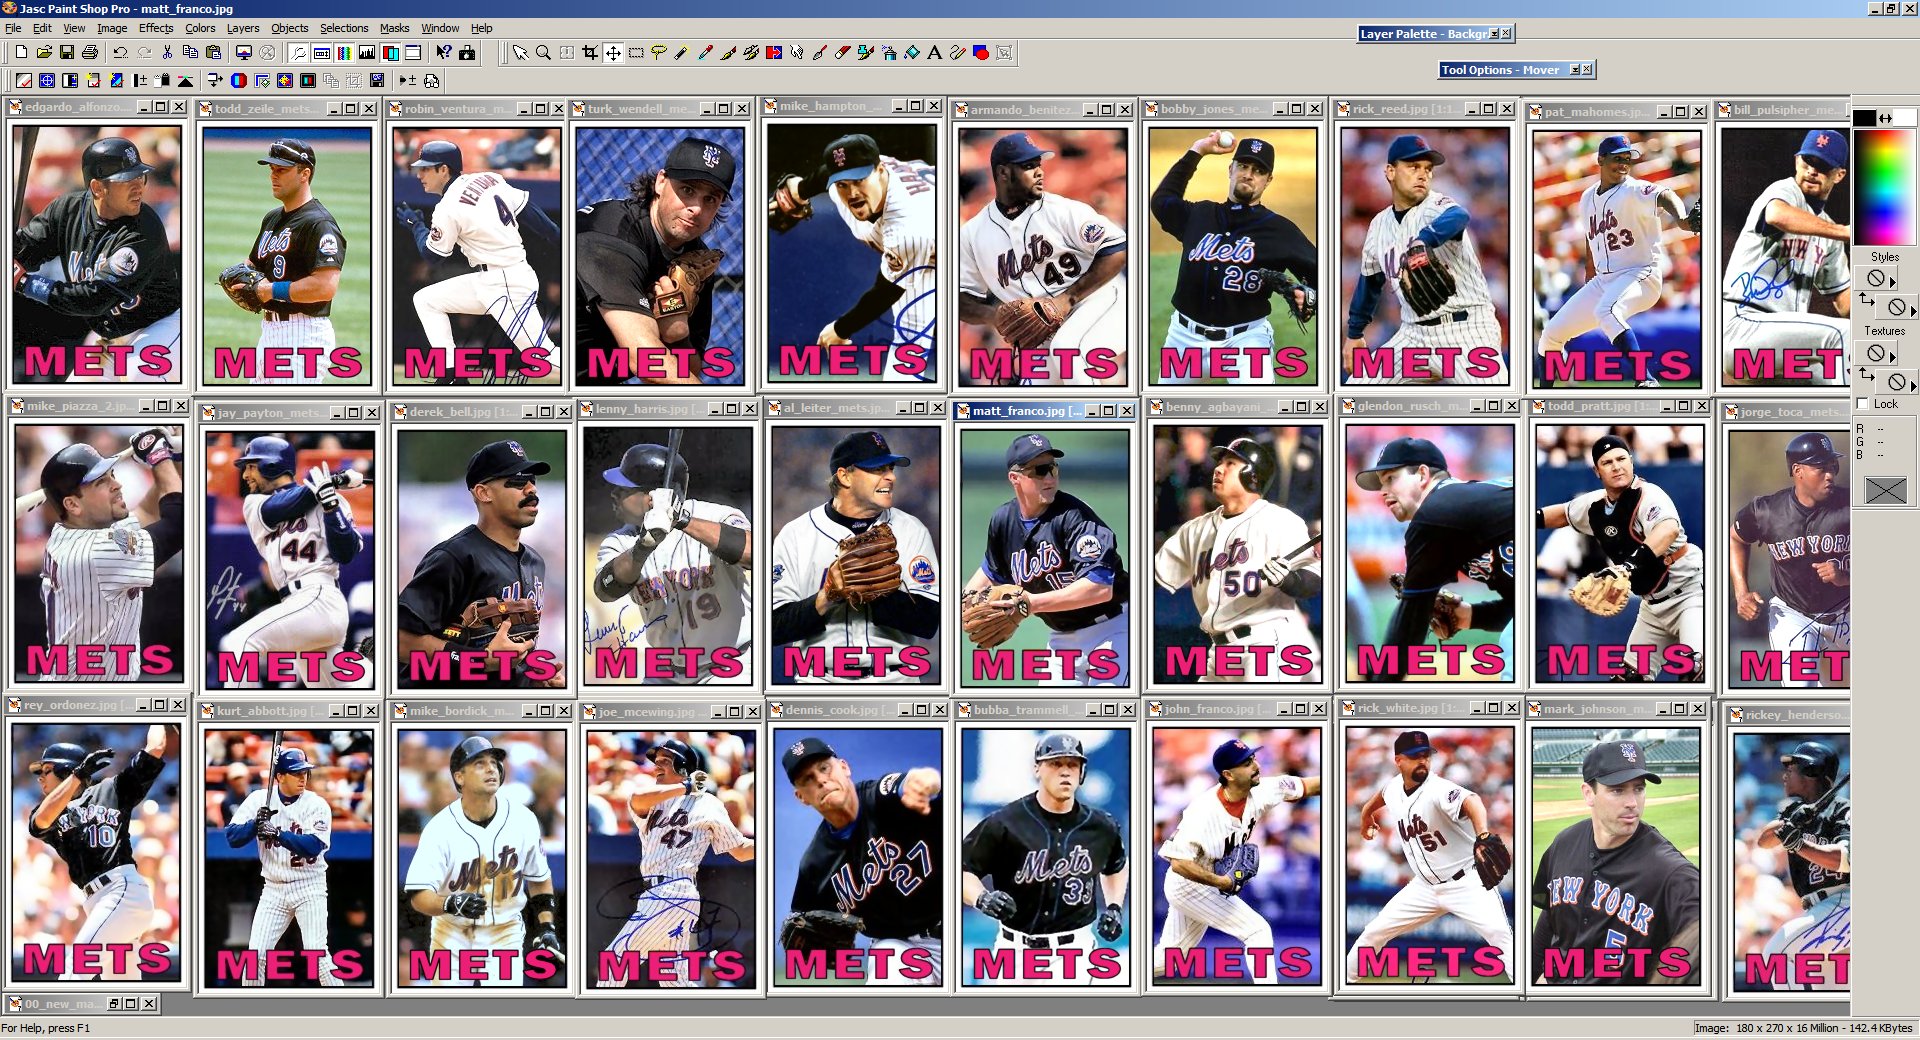Start screen capture with camera icon
The width and height of the screenshot is (1920, 1040).
(467, 52)
